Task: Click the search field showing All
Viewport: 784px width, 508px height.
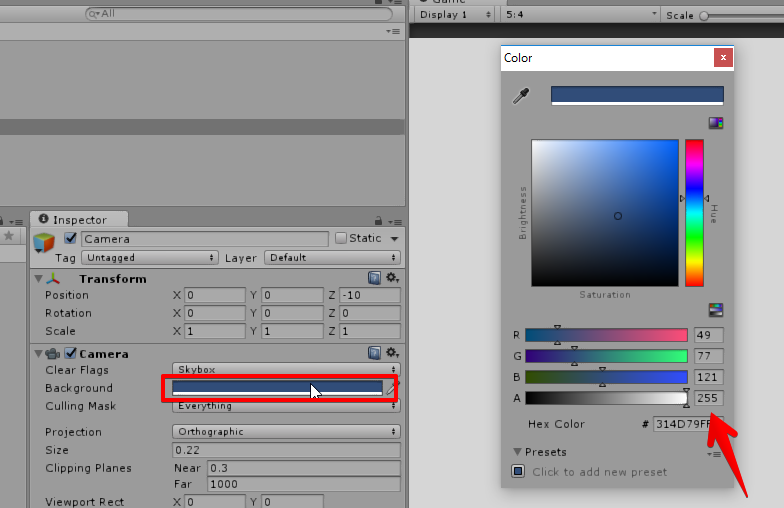Action: point(238,14)
